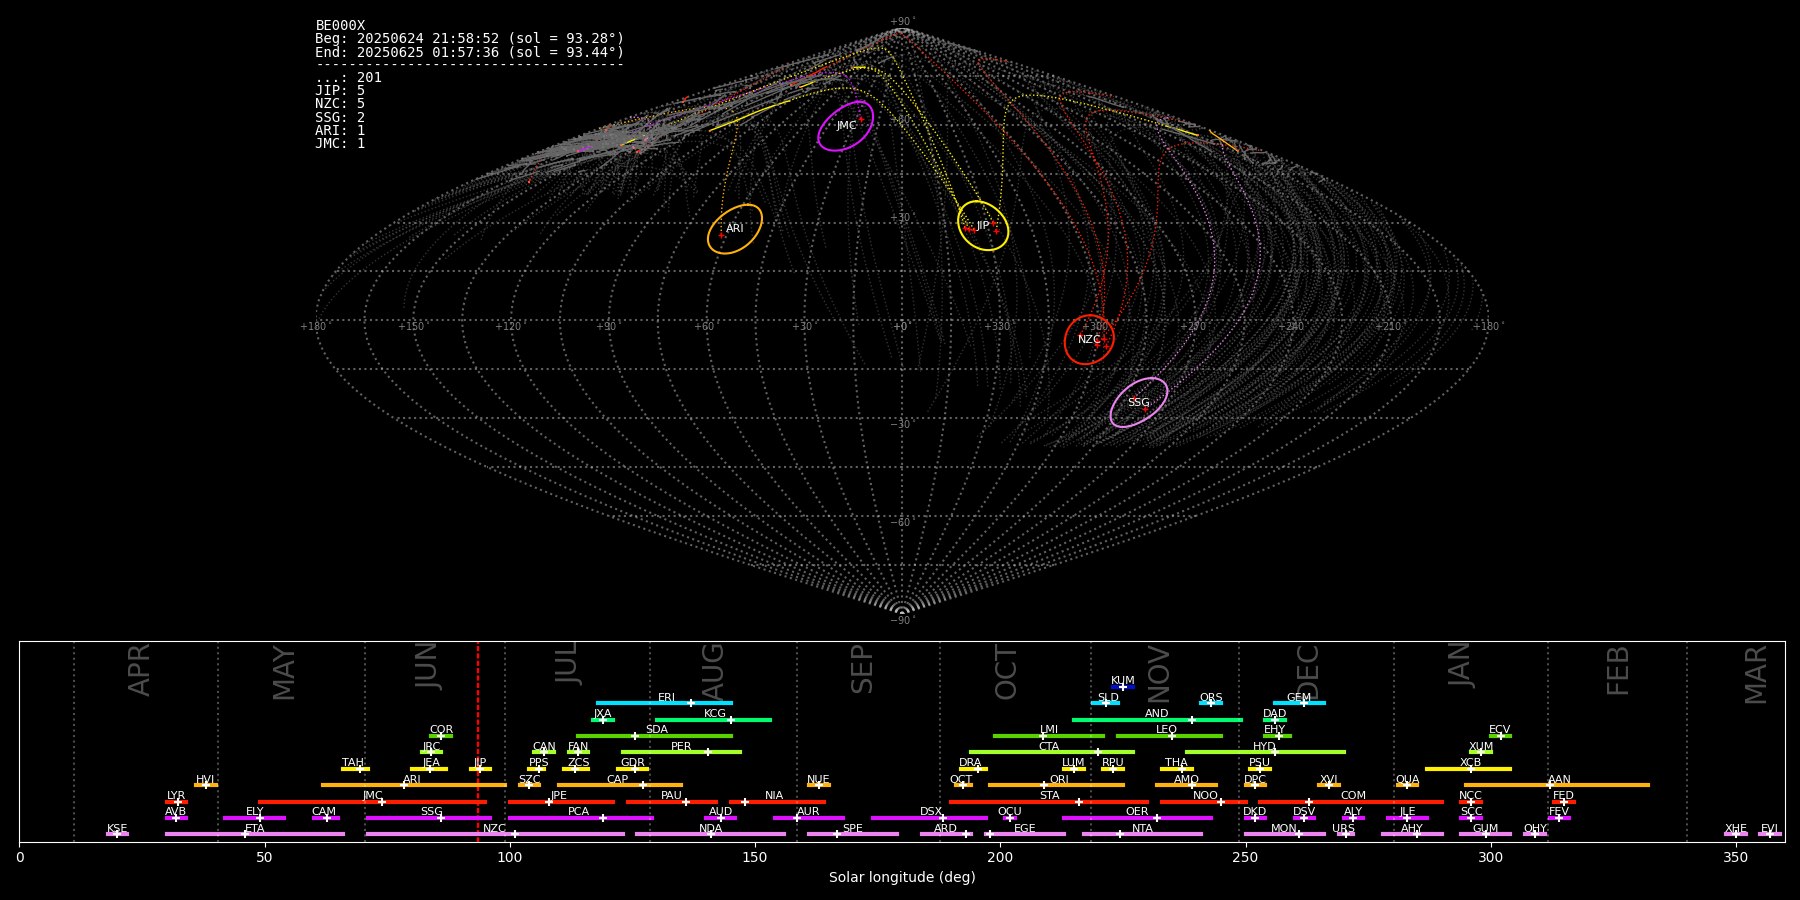This screenshot has width=1800, height=900.
Task: Click the NOO red bar in the timeline
Action: (1204, 802)
